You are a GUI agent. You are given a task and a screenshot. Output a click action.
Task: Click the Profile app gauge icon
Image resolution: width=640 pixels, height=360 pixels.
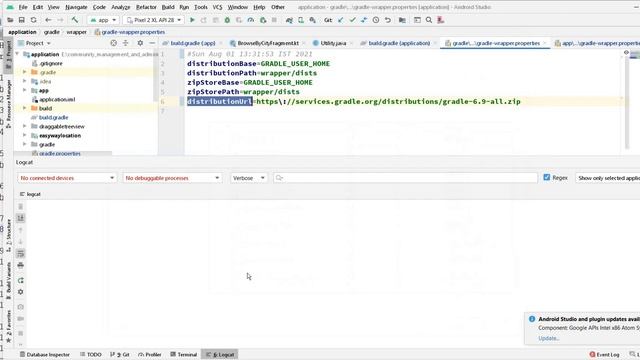pos(251,20)
